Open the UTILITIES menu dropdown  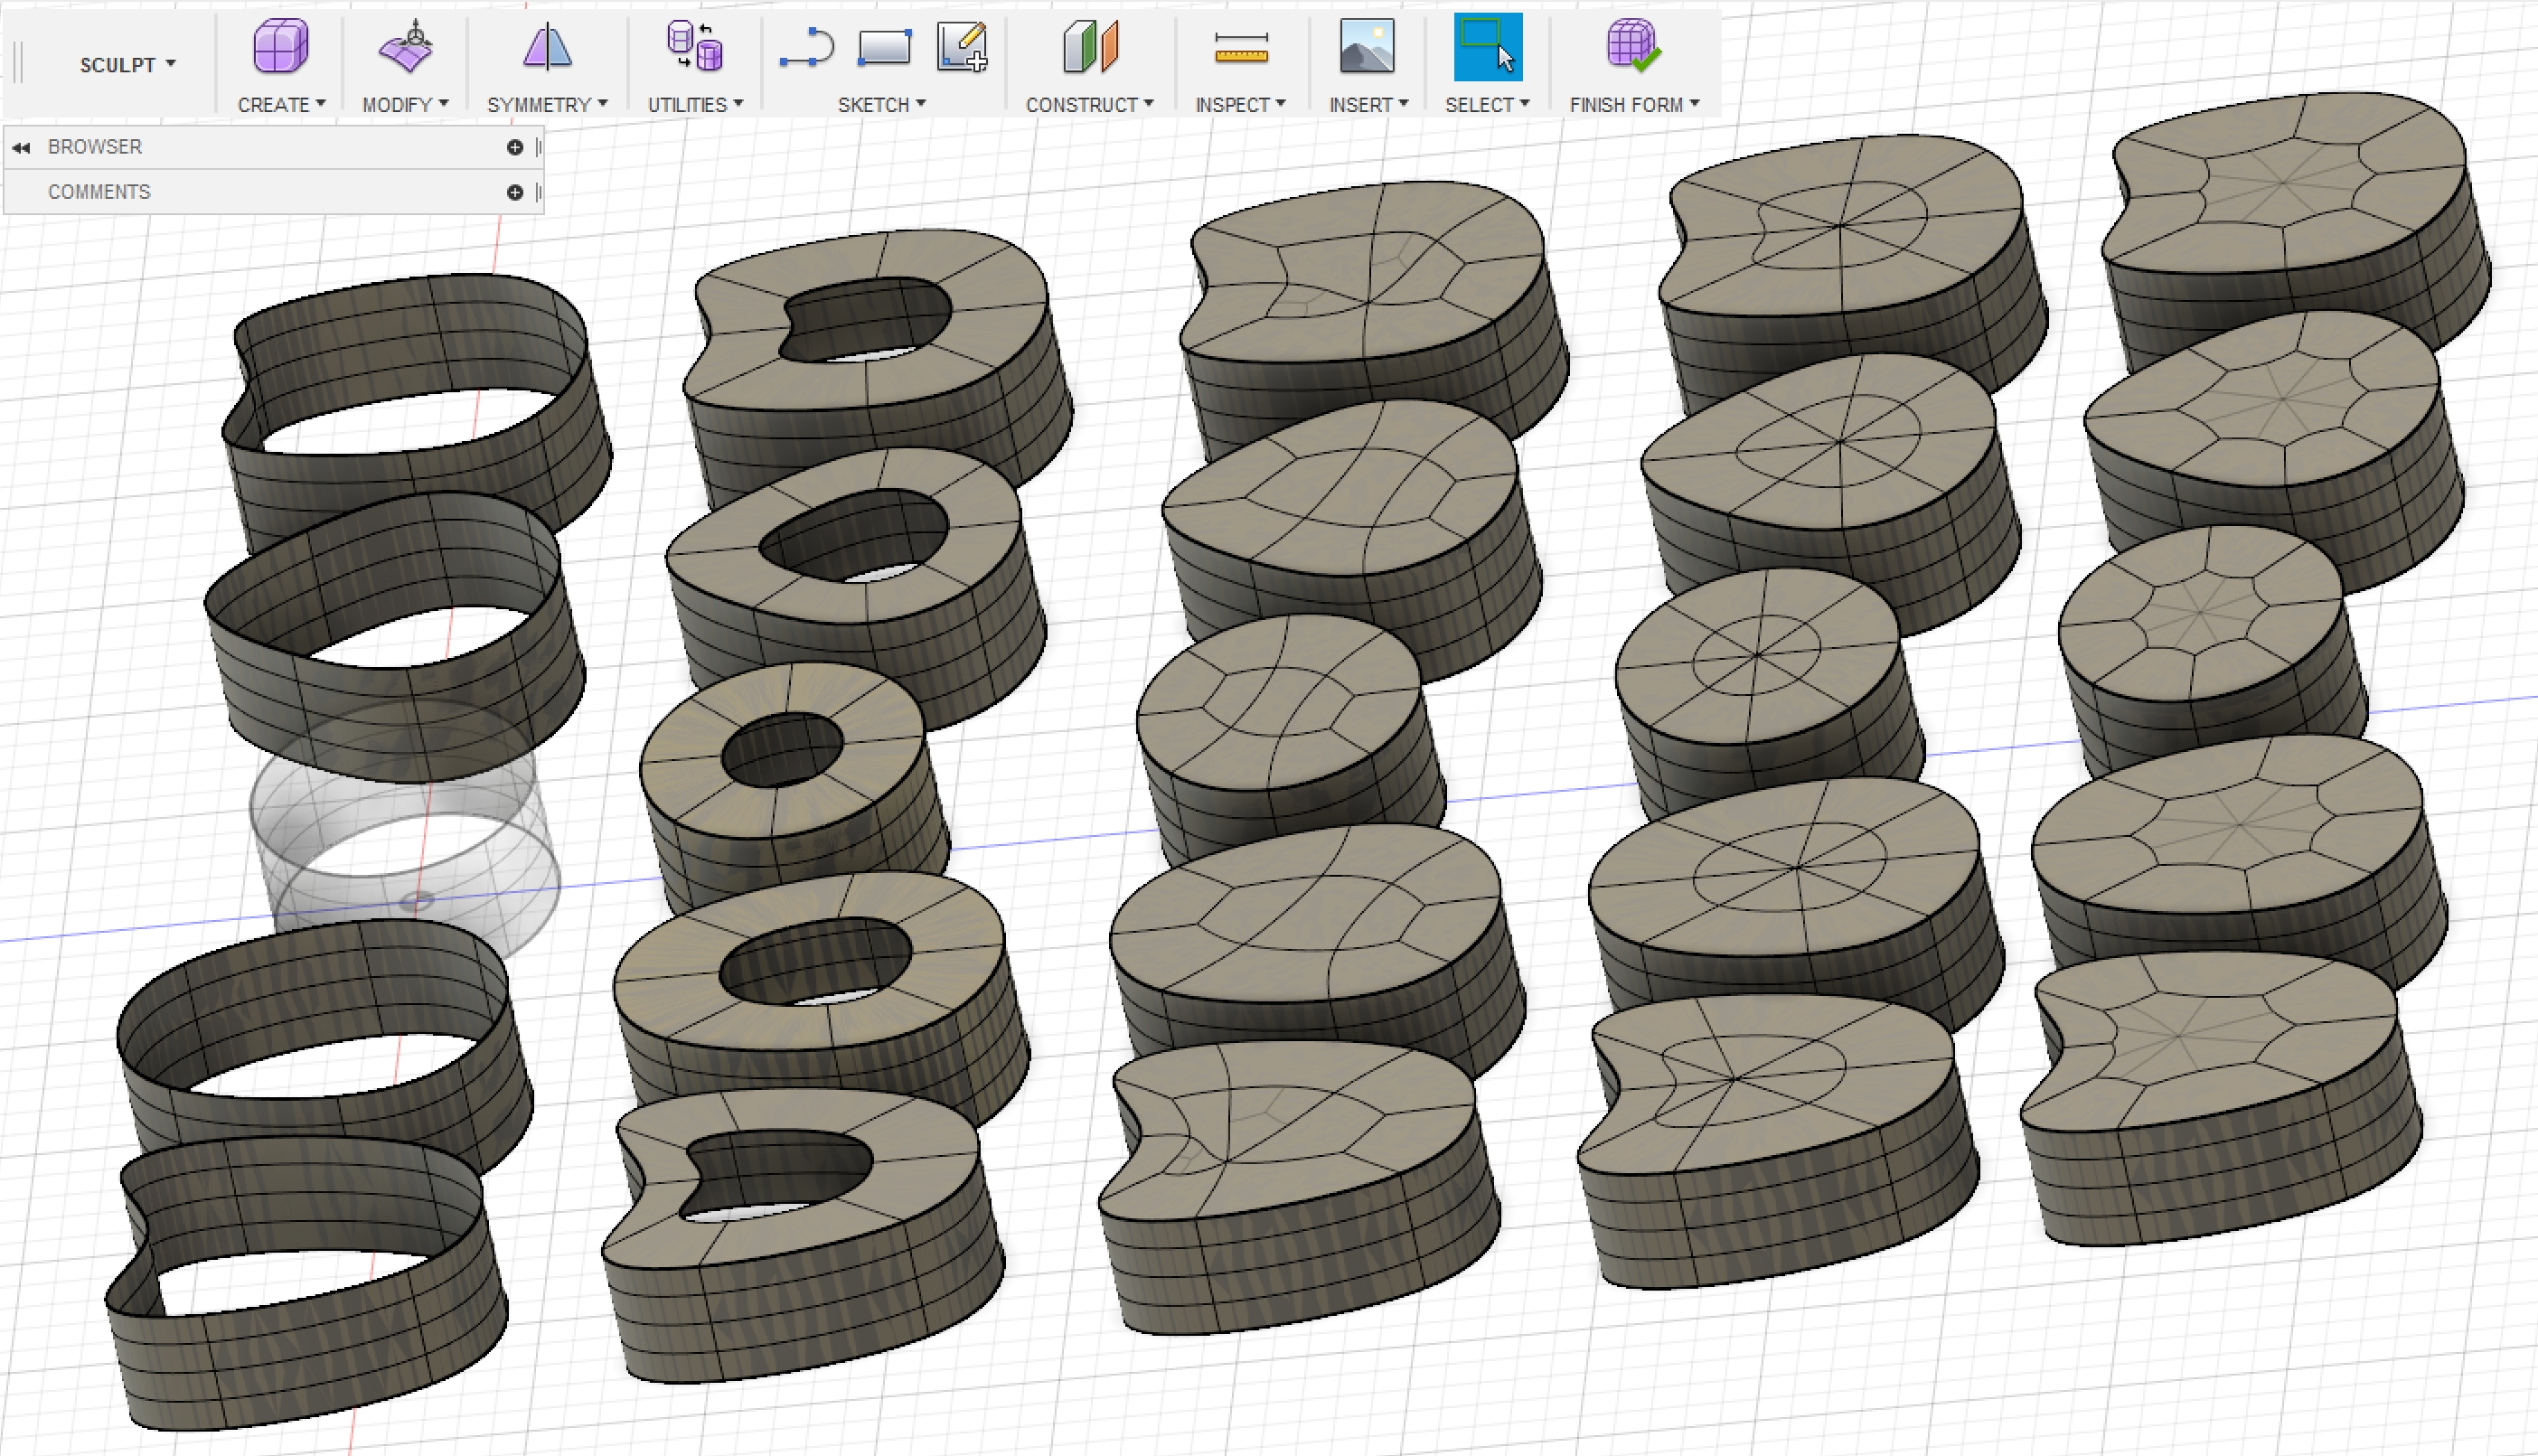coord(695,104)
